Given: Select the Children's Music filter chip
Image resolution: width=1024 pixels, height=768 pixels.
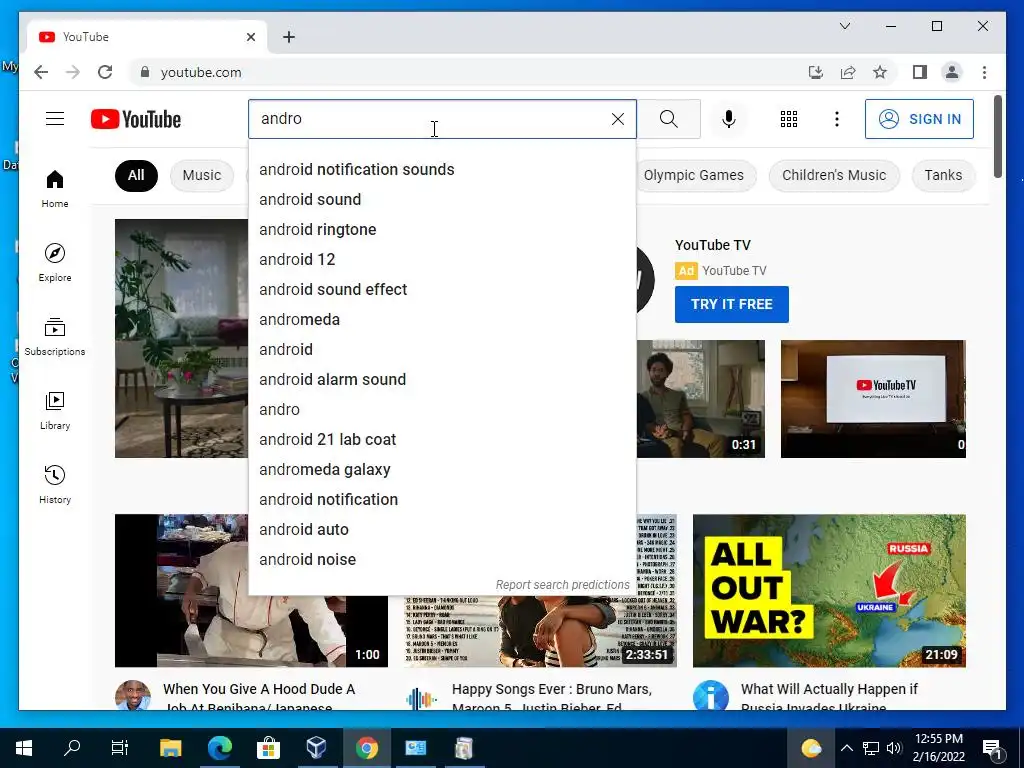Looking at the screenshot, I should click(834, 175).
